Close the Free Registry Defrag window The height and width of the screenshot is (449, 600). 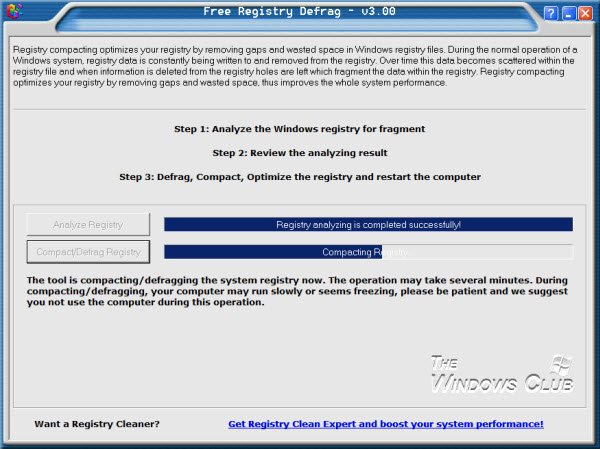[585, 13]
